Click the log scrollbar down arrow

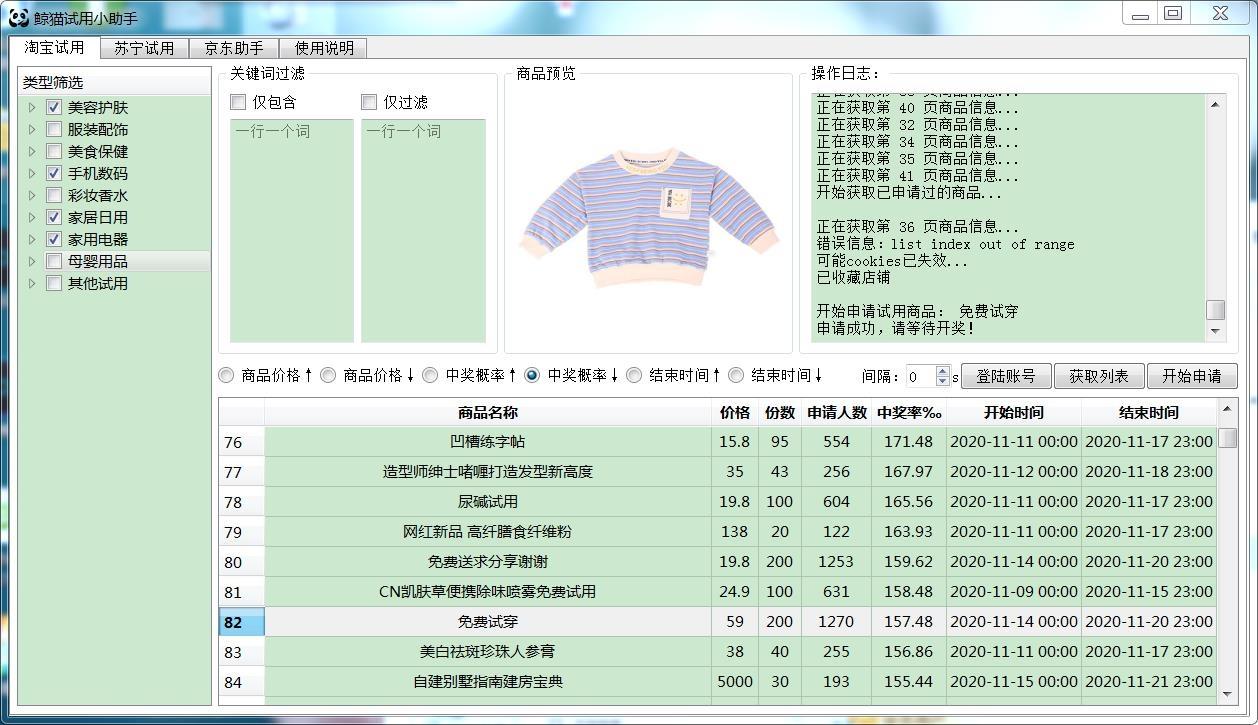(x=1215, y=331)
